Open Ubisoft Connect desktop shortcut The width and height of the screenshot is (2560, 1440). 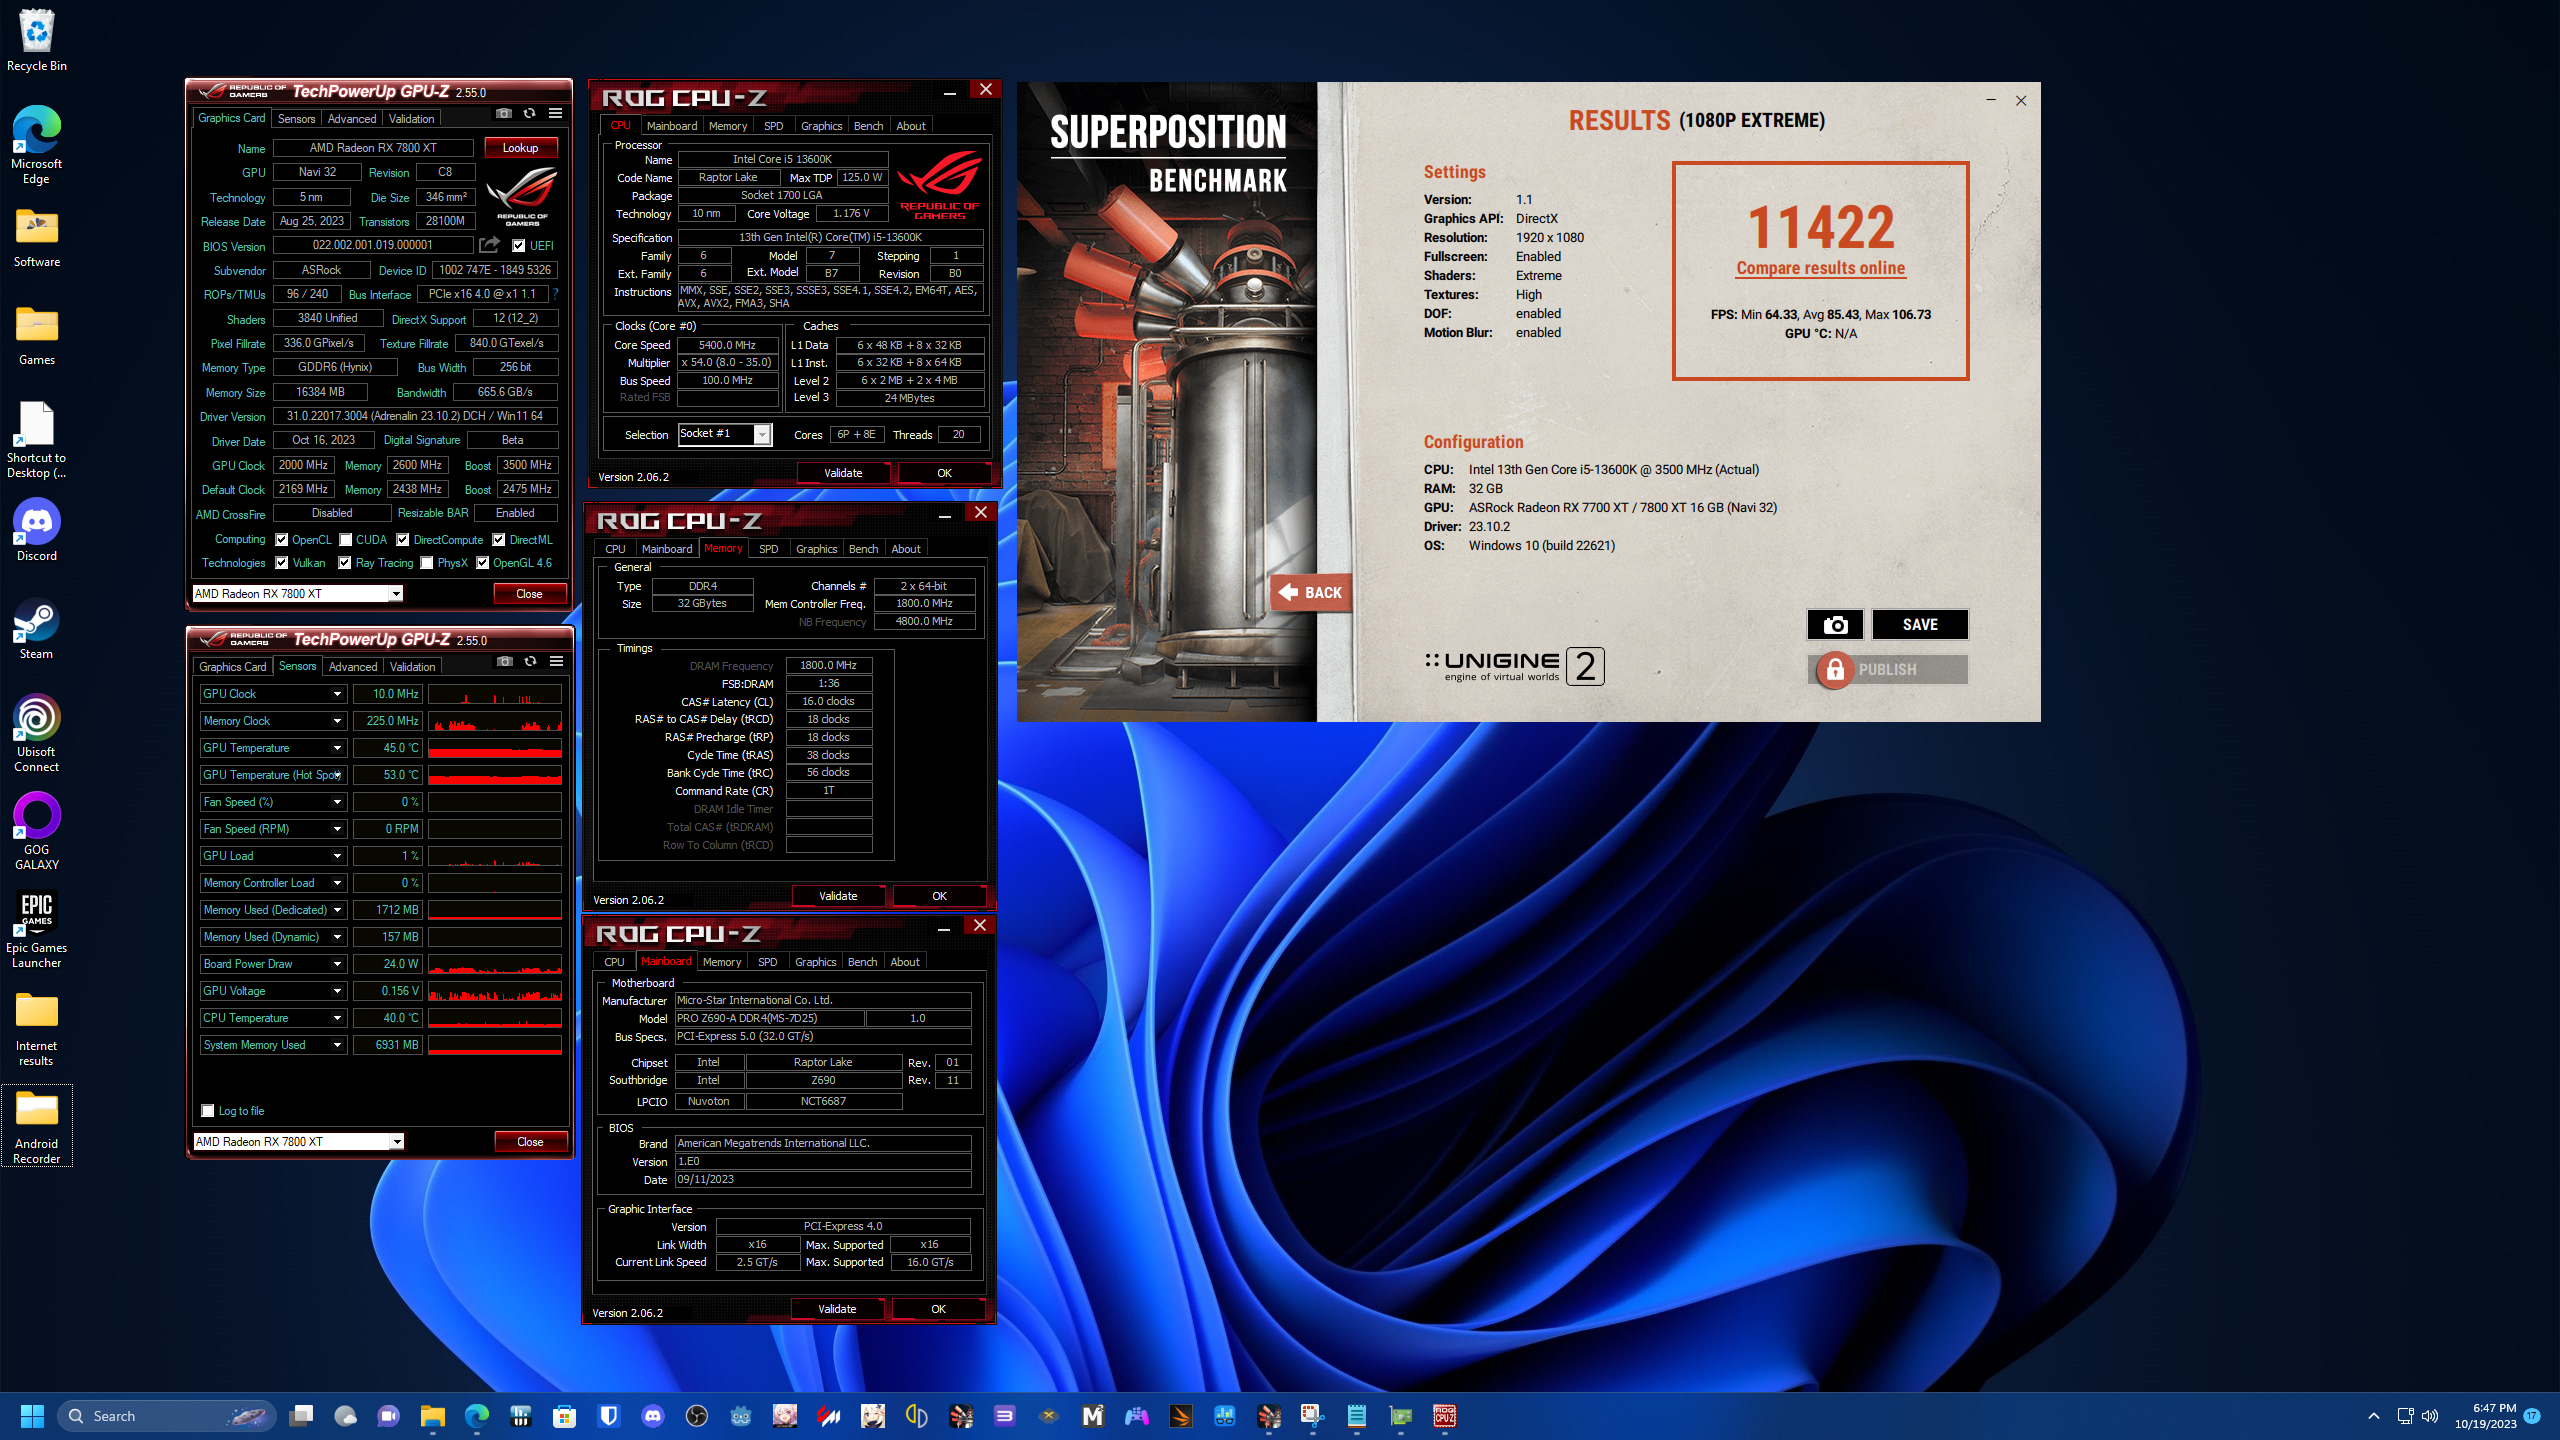37,733
